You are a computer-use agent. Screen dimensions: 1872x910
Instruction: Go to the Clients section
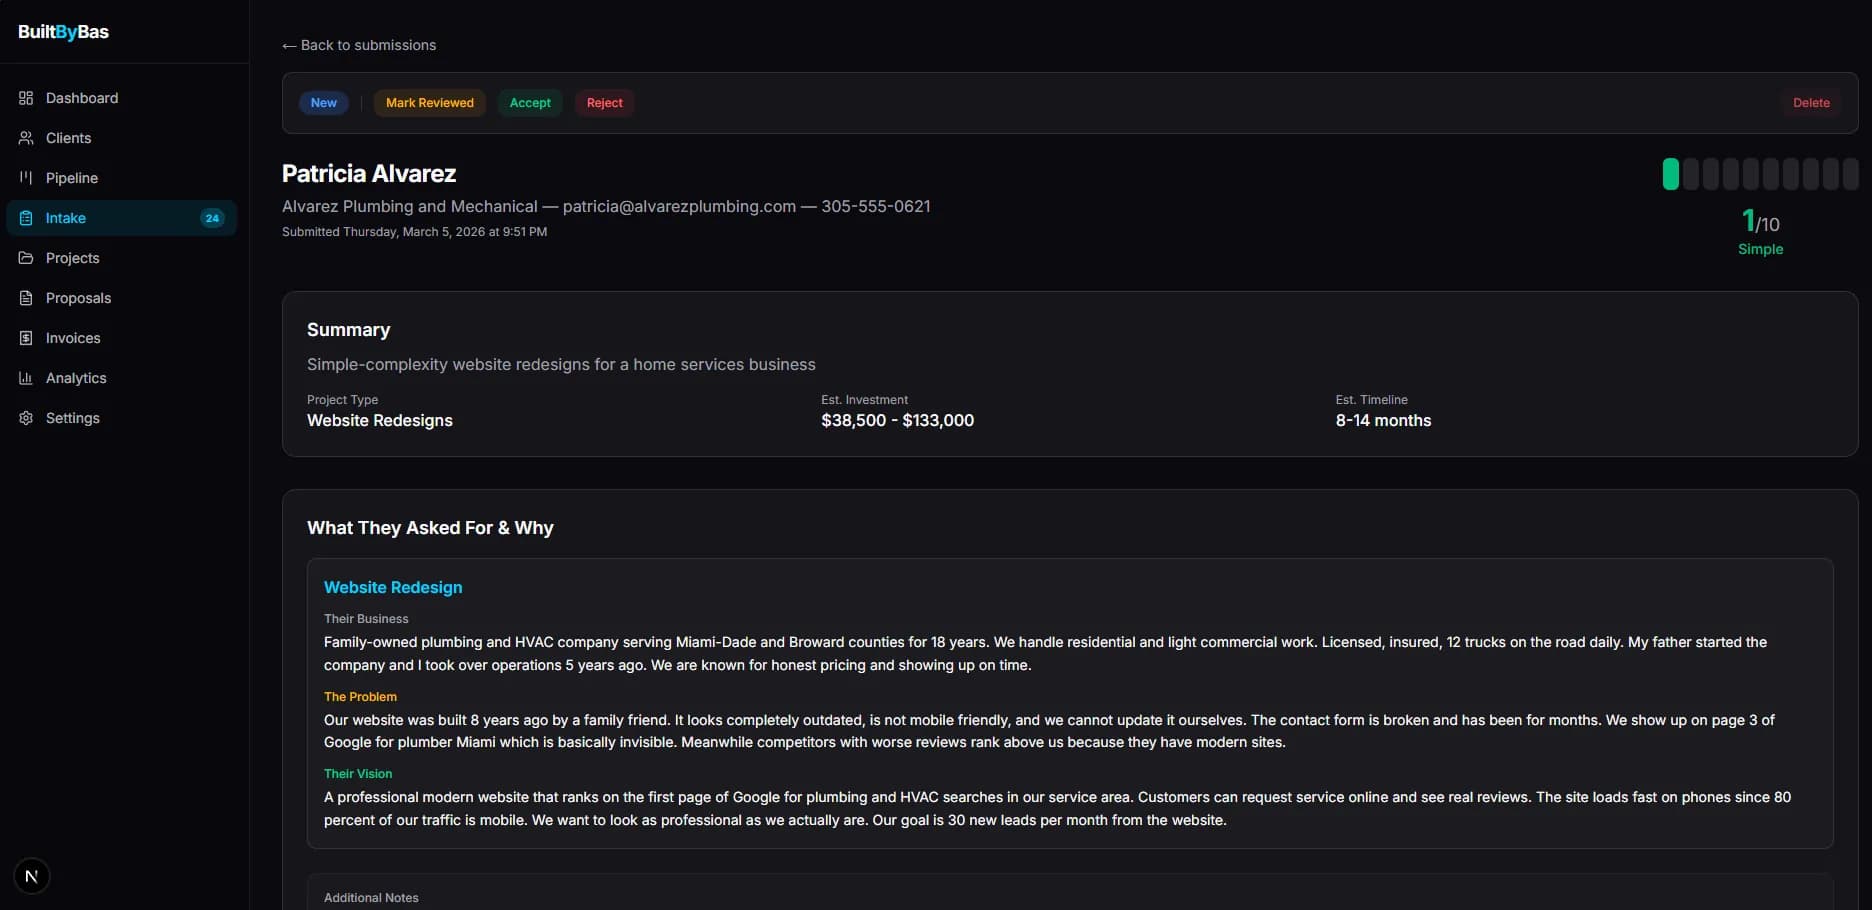pyautogui.click(x=68, y=138)
